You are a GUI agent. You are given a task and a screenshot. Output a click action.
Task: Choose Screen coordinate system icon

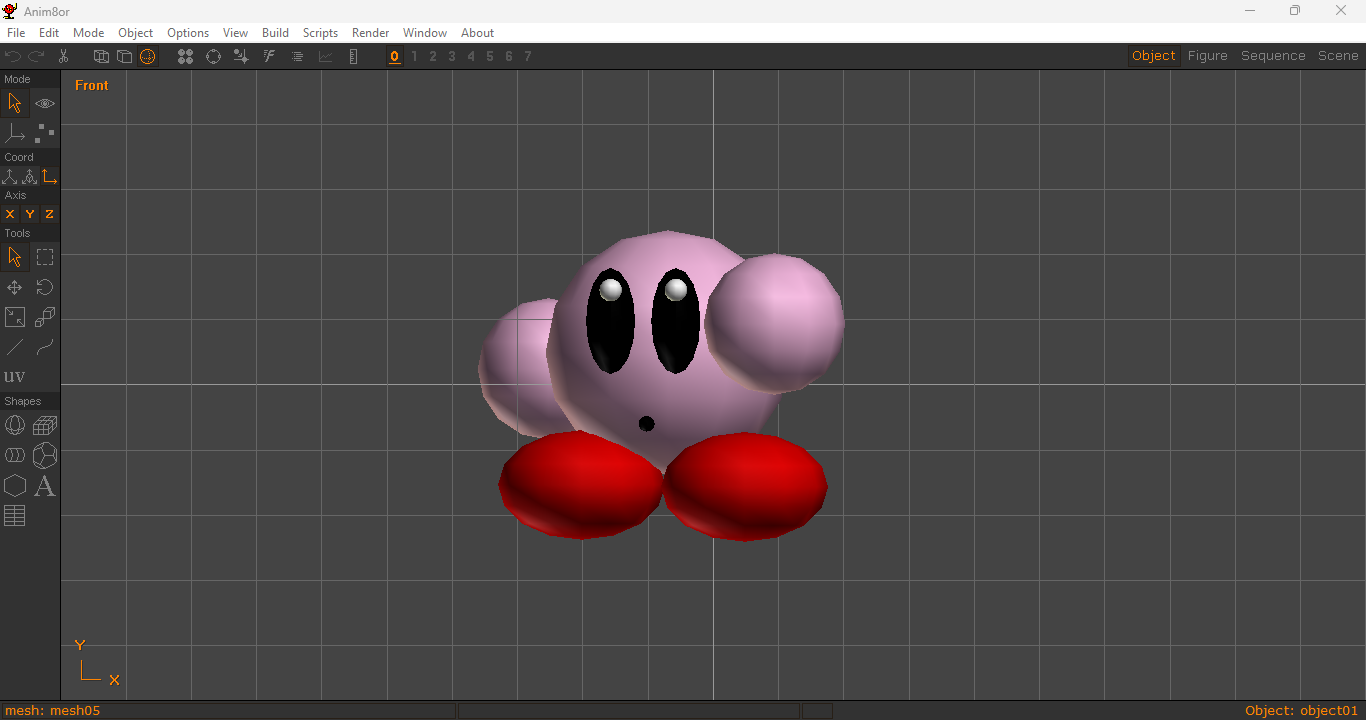pos(49,177)
